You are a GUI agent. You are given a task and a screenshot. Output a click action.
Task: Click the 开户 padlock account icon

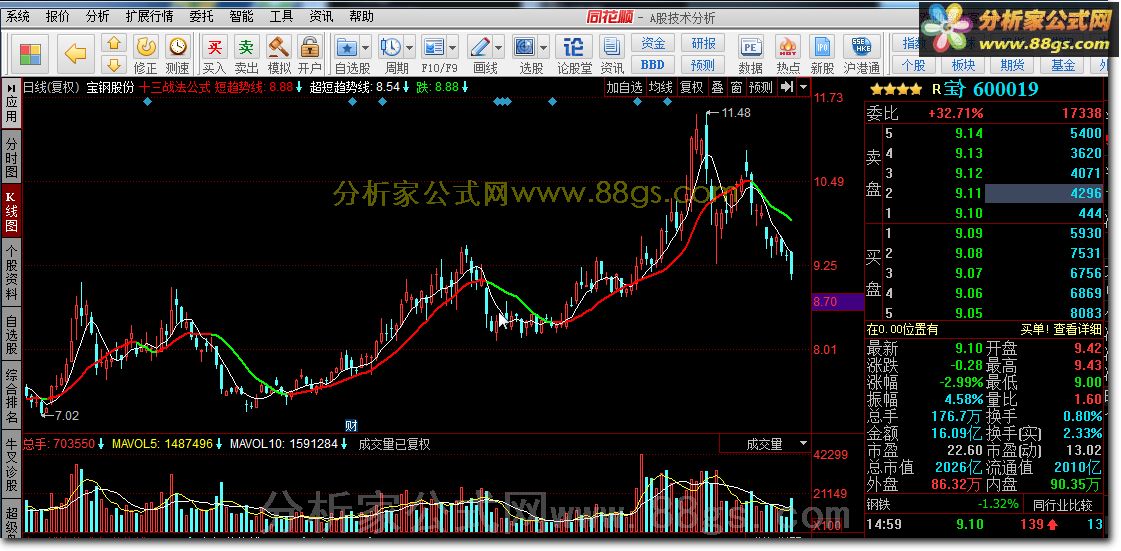pos(310,54)
